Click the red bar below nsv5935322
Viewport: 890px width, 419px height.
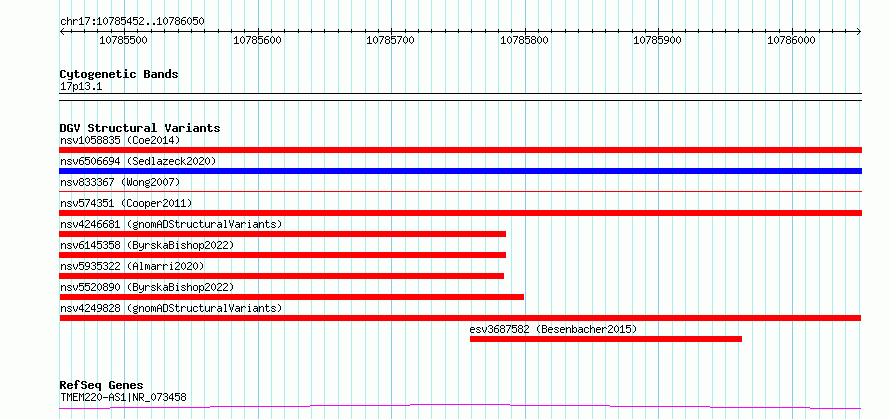(x=282, y=276)
